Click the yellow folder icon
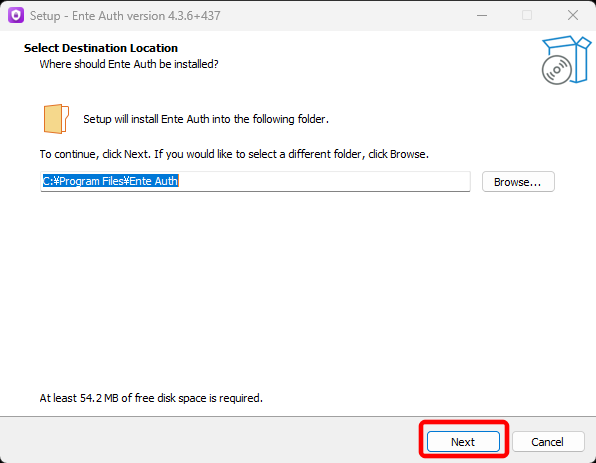 (56, 119)
